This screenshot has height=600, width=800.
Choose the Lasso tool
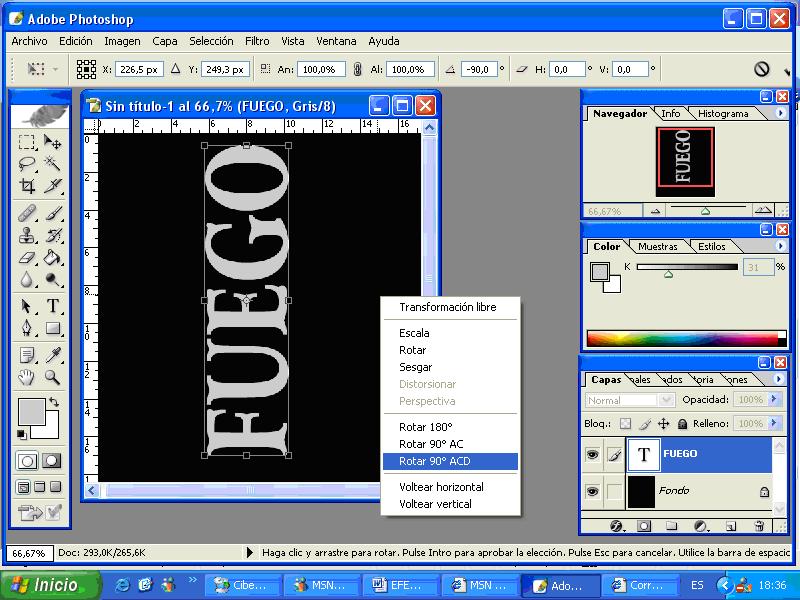pyautogui.click(x=27, y=164)
